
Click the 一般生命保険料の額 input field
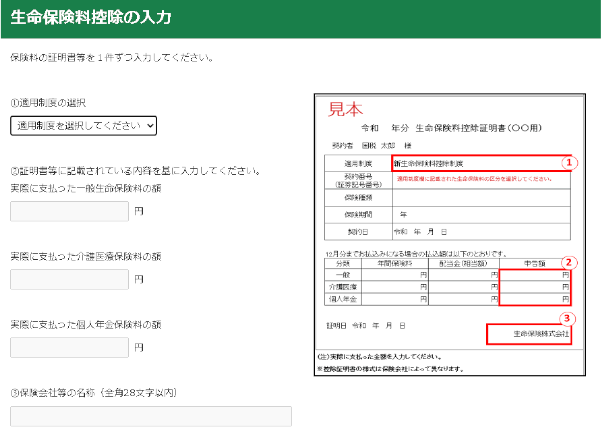(x=69, y=211)
